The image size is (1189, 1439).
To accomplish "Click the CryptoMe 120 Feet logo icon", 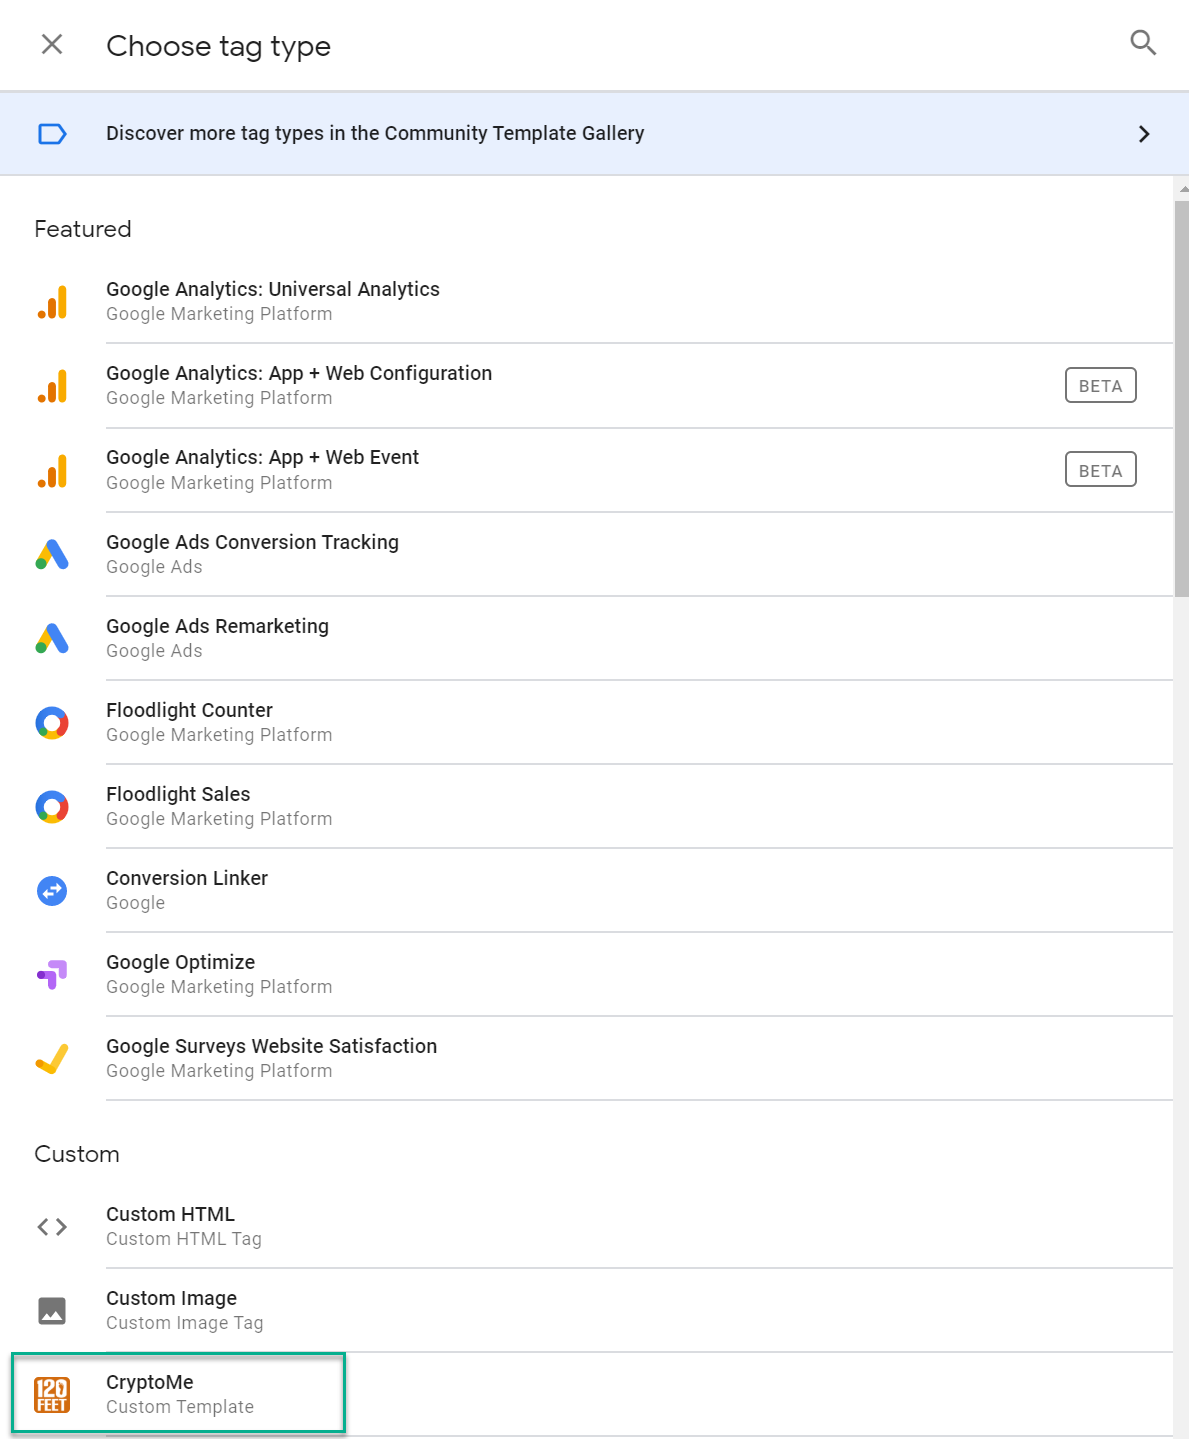I will point(52,1394).
